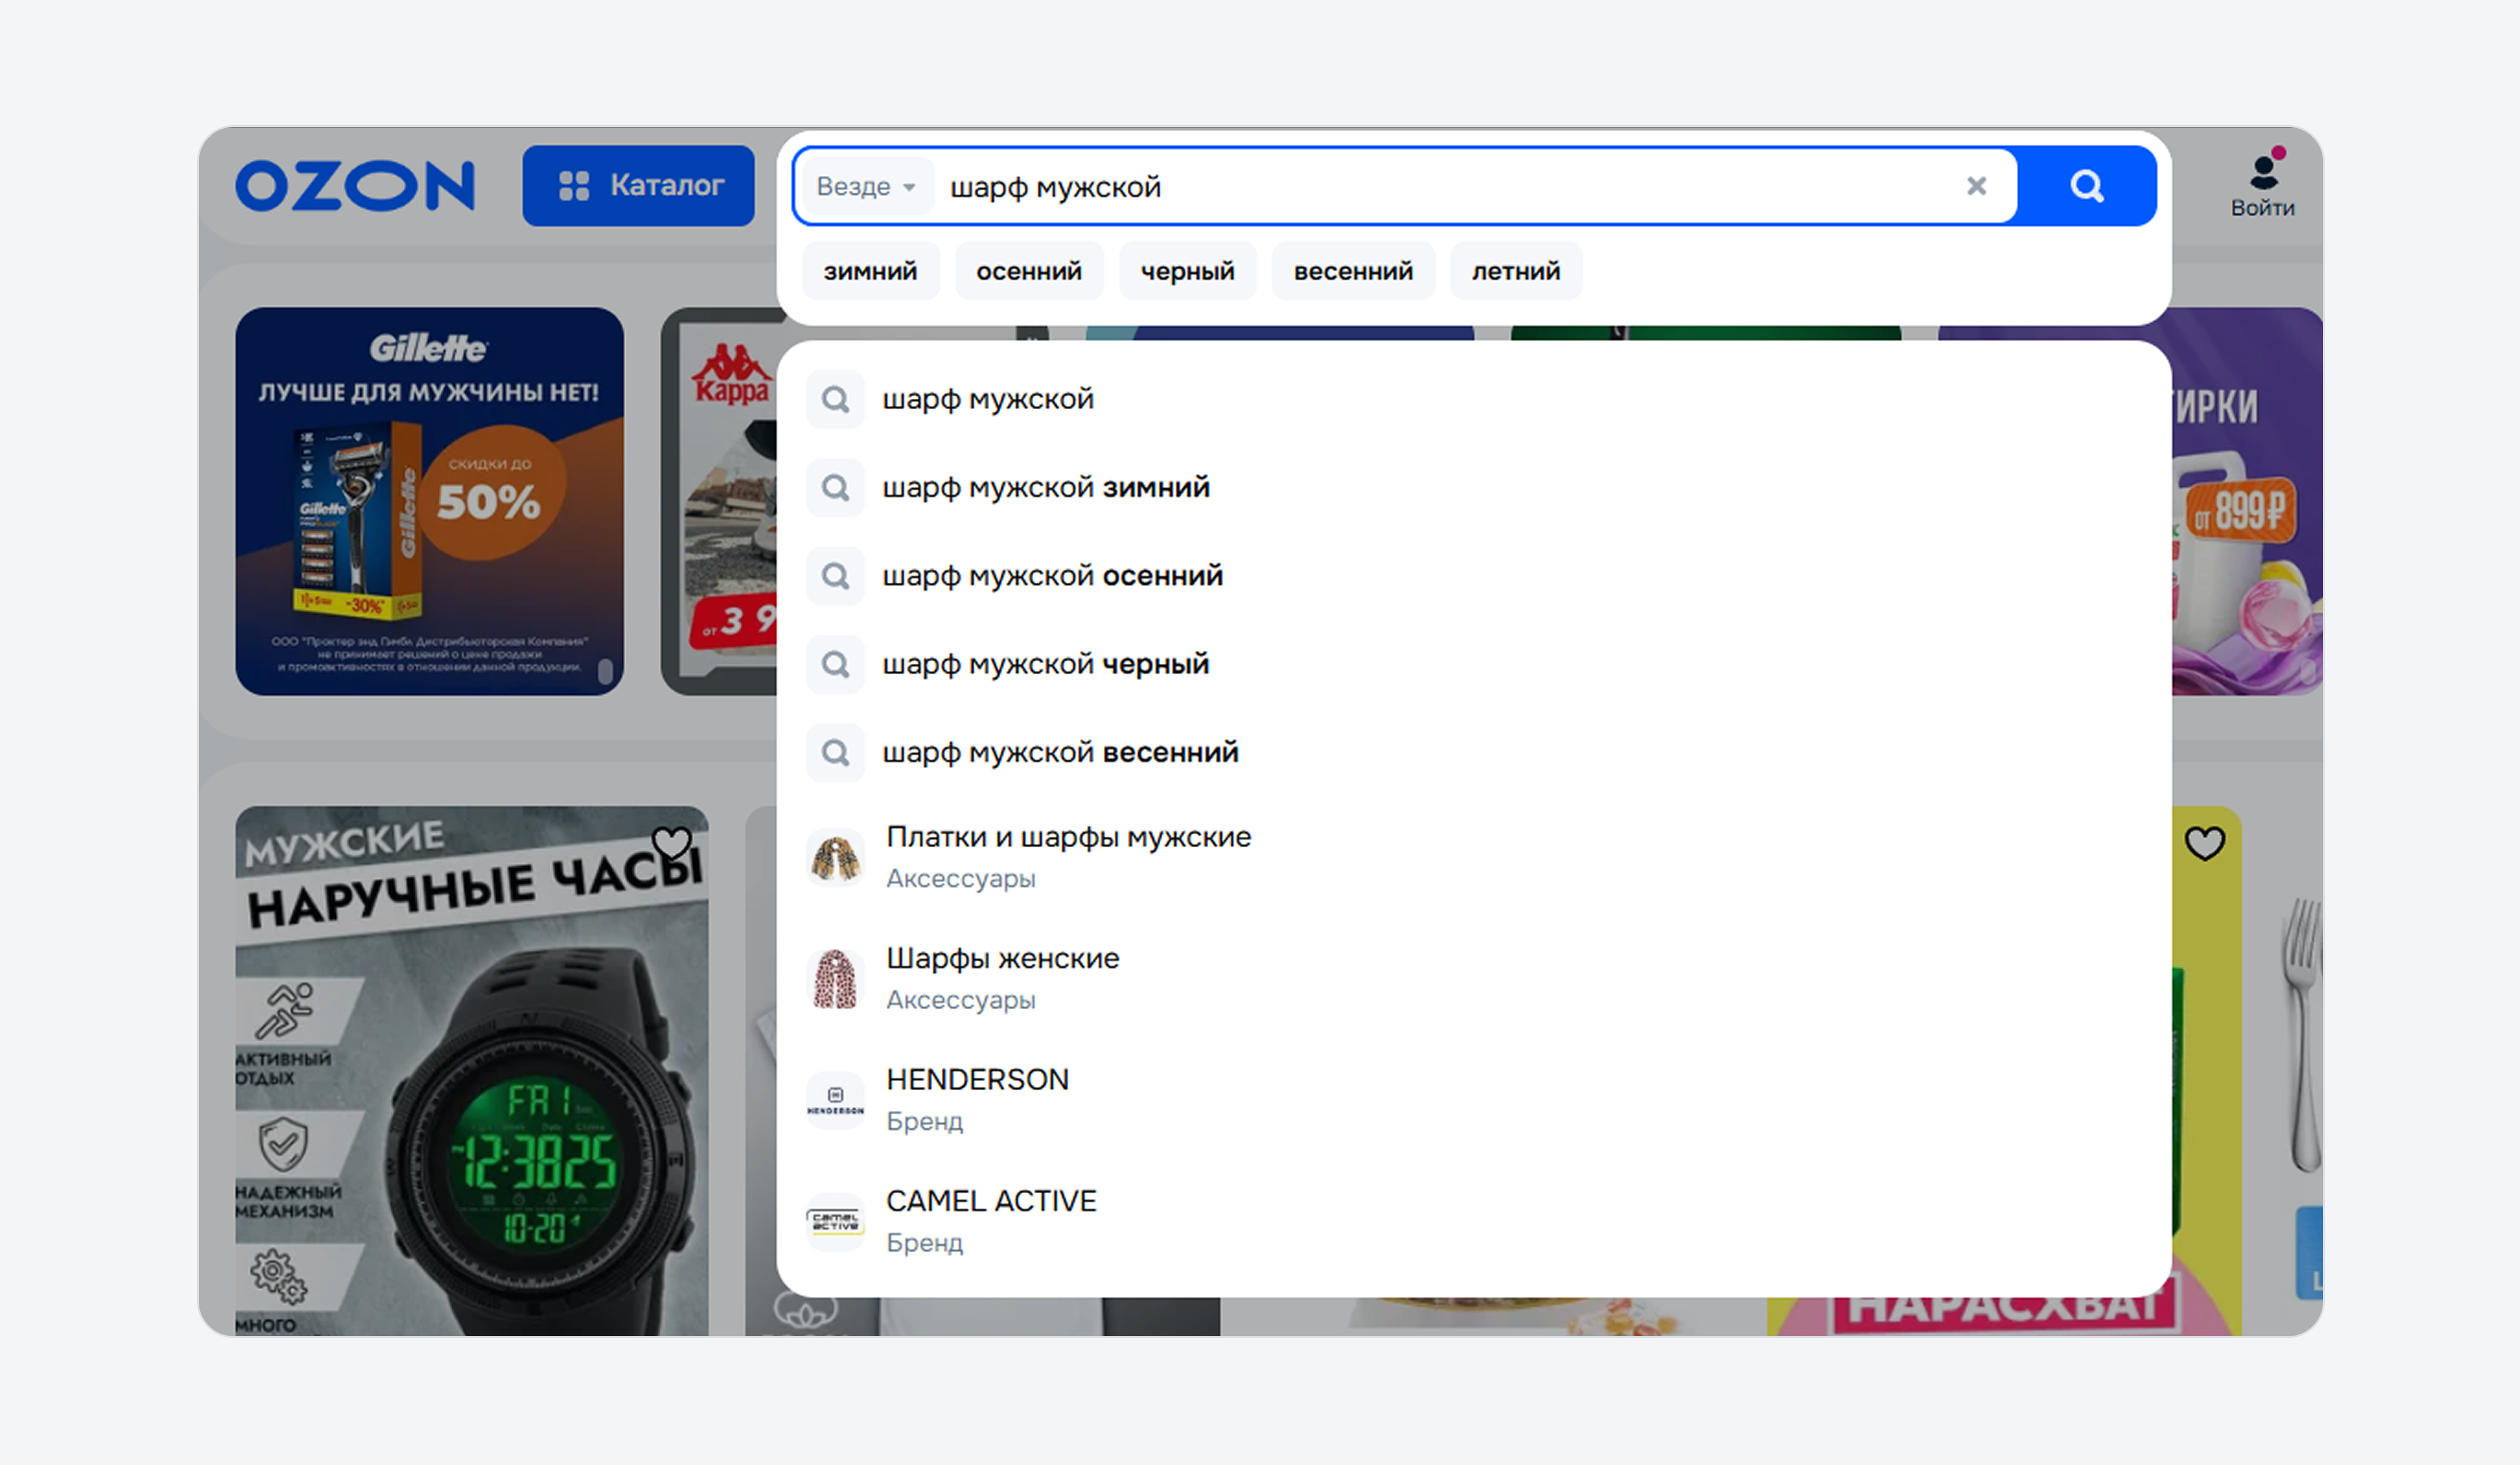Select the осенний suggestion chip
The image size is (2520, 1465).
pyautogui.click(x=1029, y=271)
